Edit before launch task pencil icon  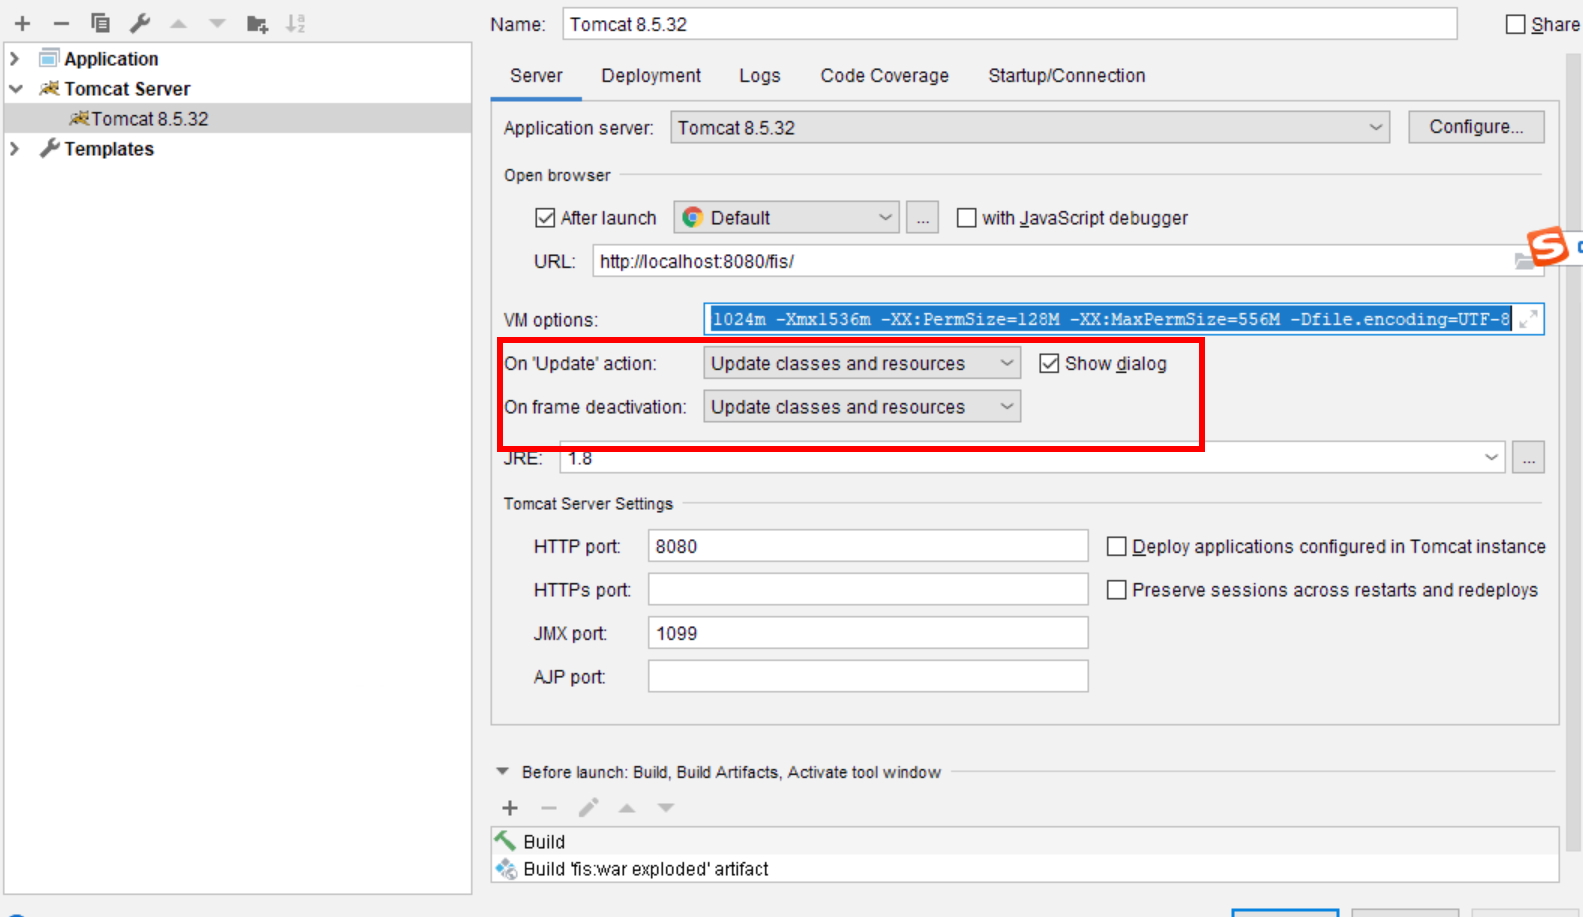click(588, 808)
